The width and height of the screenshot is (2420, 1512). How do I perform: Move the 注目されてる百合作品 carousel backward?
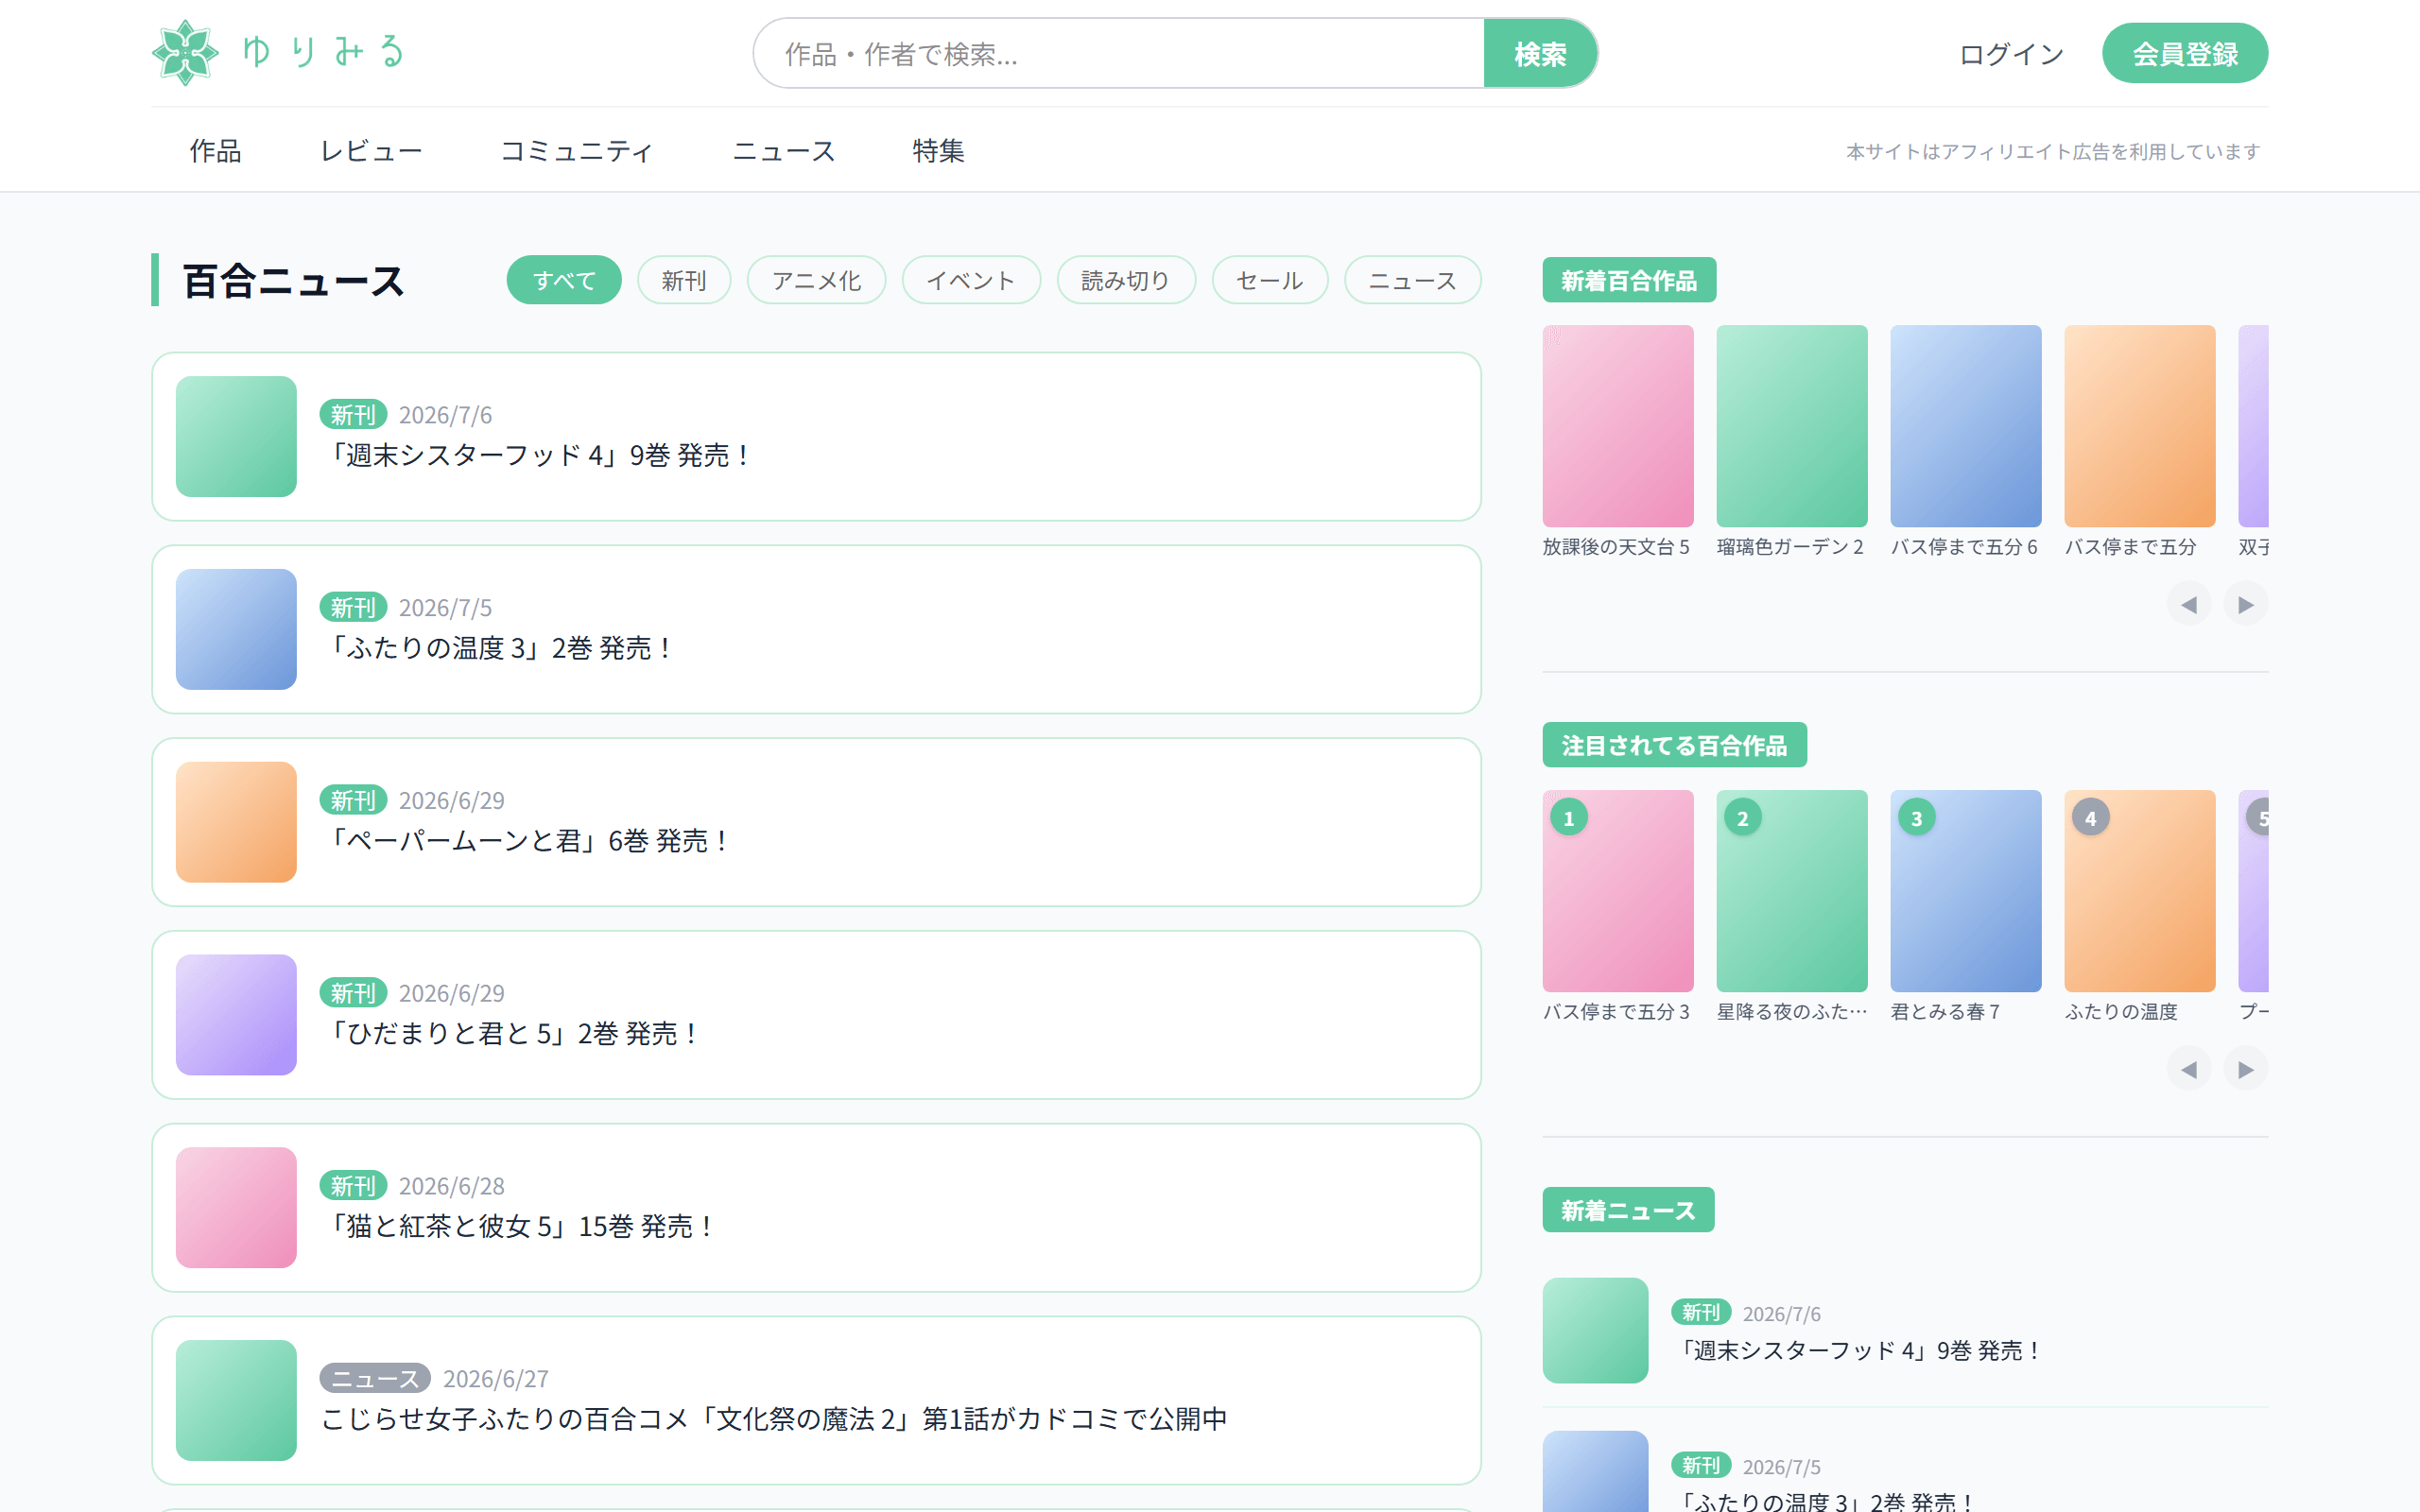pyautogui.click(x=2189, y=1069)
